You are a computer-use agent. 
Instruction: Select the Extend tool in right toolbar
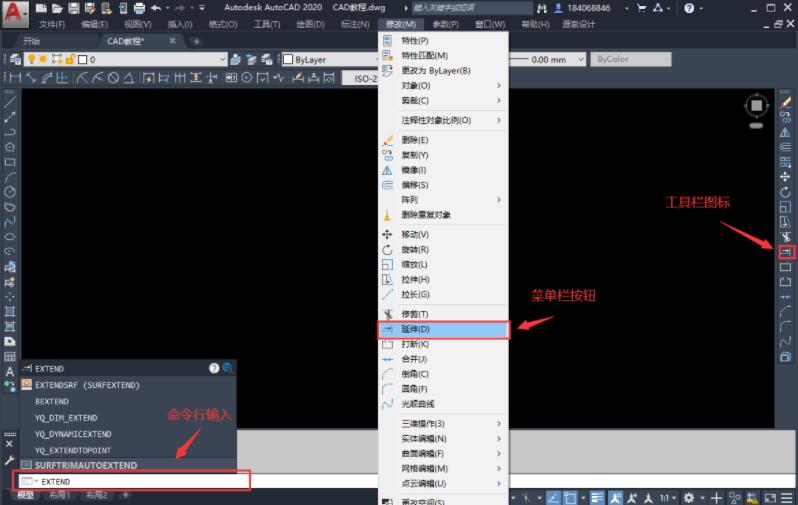pyautogui.click(x=786, y=251)
